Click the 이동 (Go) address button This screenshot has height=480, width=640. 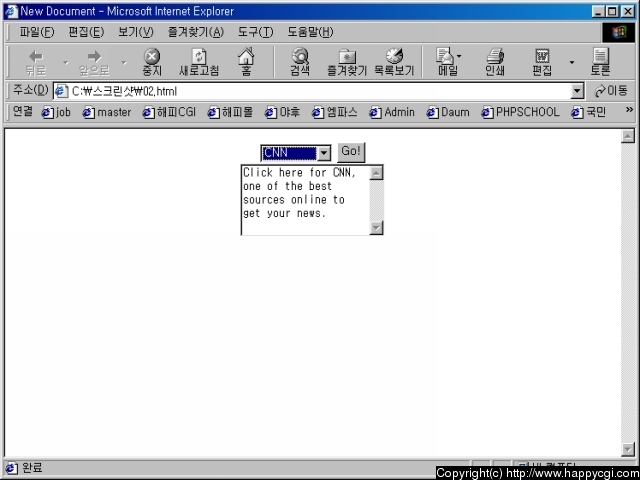(611, 91)
